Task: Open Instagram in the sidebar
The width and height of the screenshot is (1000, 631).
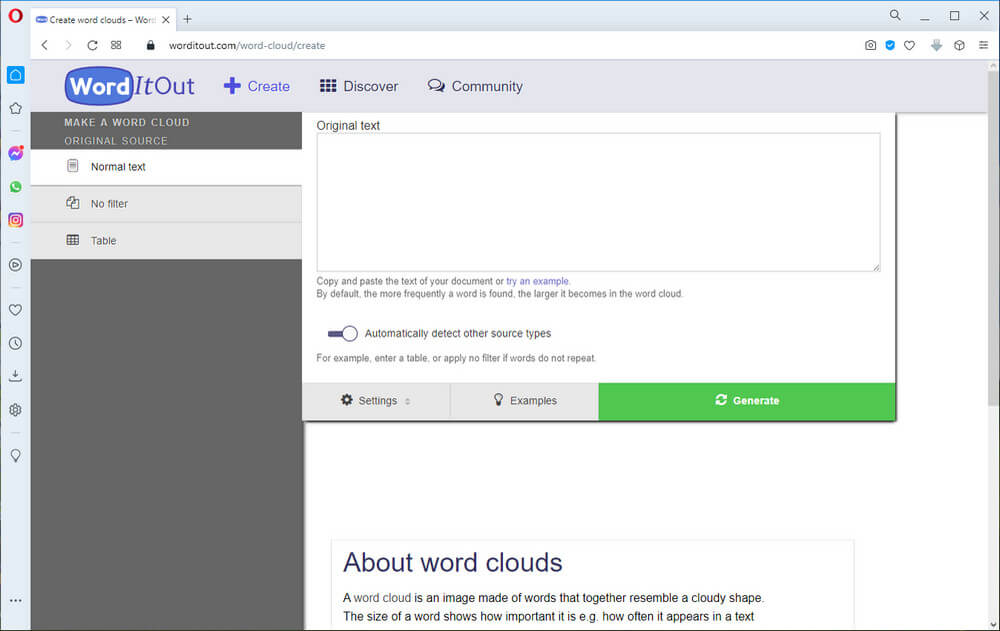Action: pyautogui.click(x=15, y=220)
